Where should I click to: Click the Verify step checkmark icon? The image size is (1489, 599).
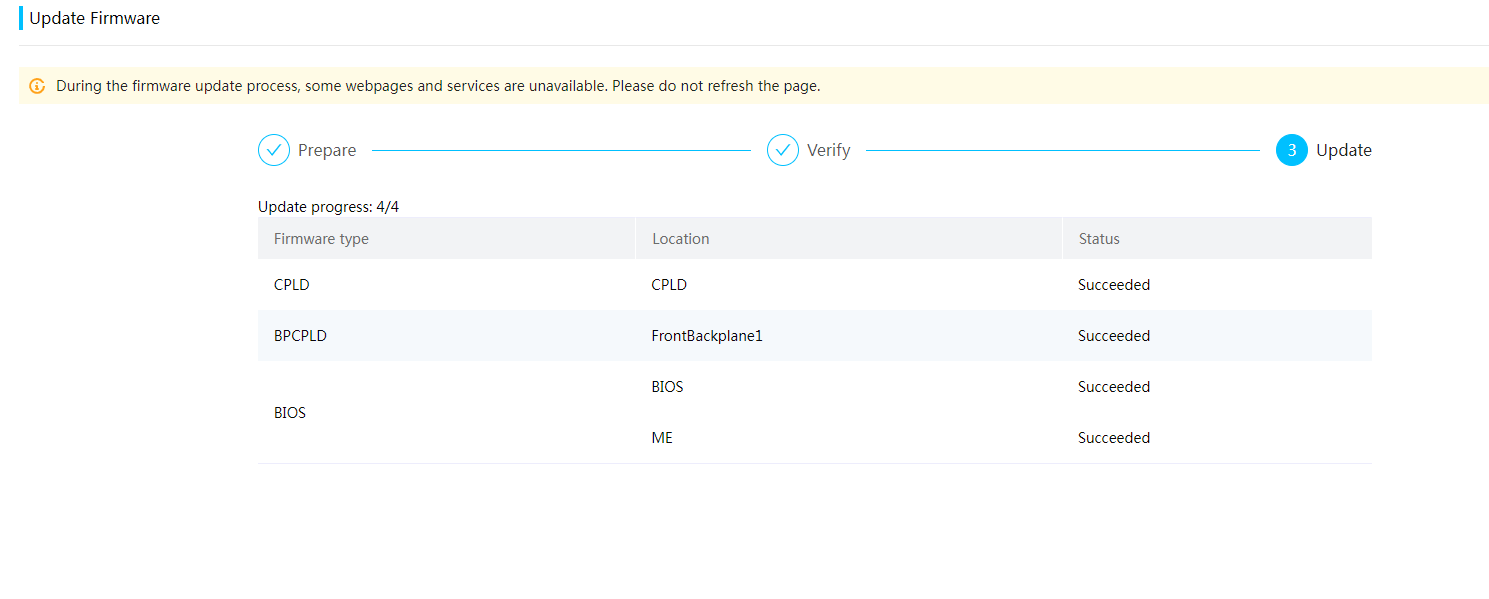tap(783, 150)
